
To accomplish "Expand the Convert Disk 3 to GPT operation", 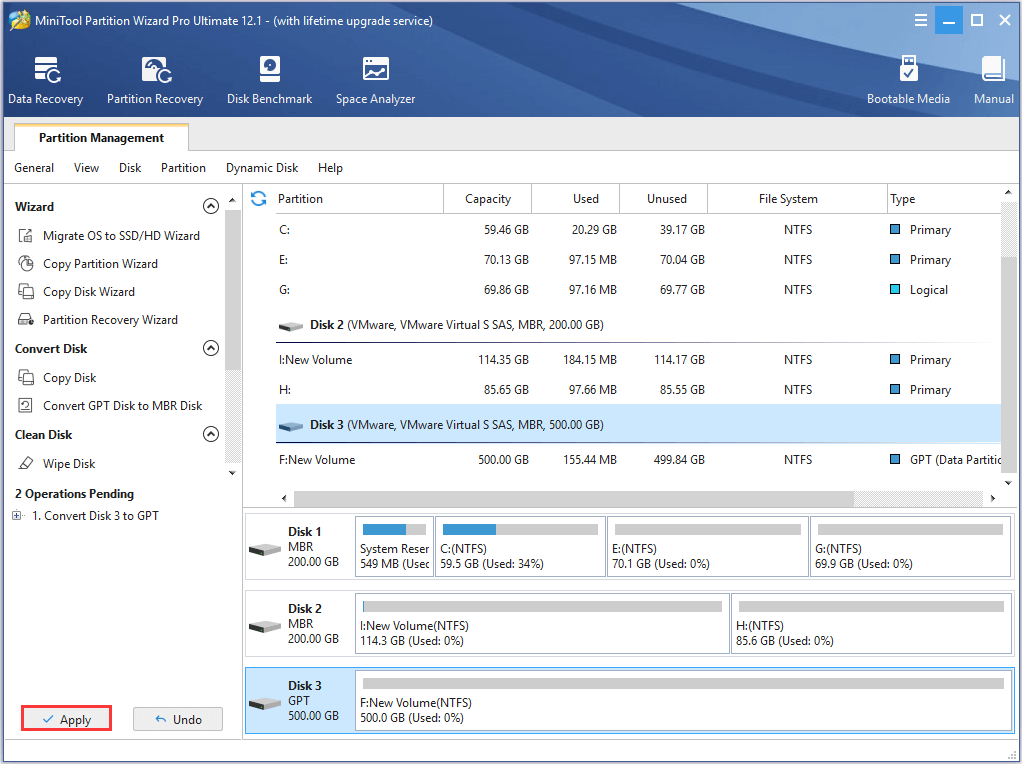I will [x=17, y=516].
